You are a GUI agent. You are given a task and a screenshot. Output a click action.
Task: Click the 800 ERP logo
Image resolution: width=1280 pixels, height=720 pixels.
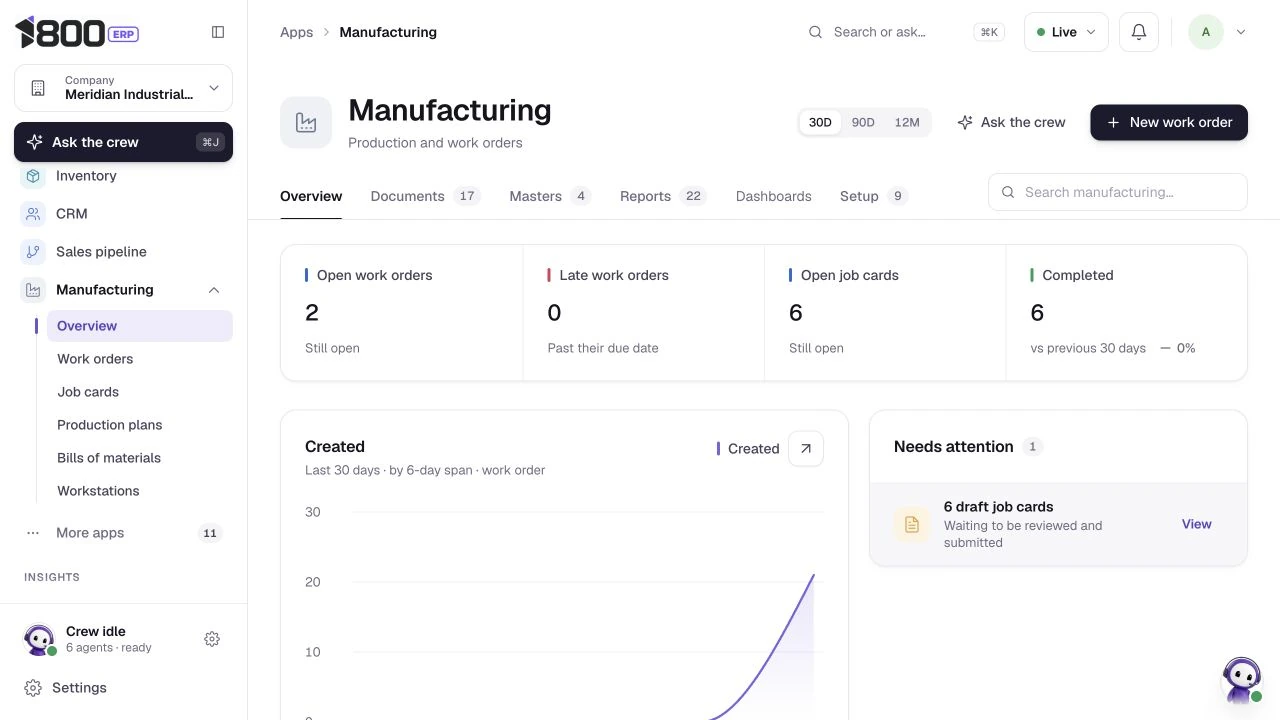point(77,32)
